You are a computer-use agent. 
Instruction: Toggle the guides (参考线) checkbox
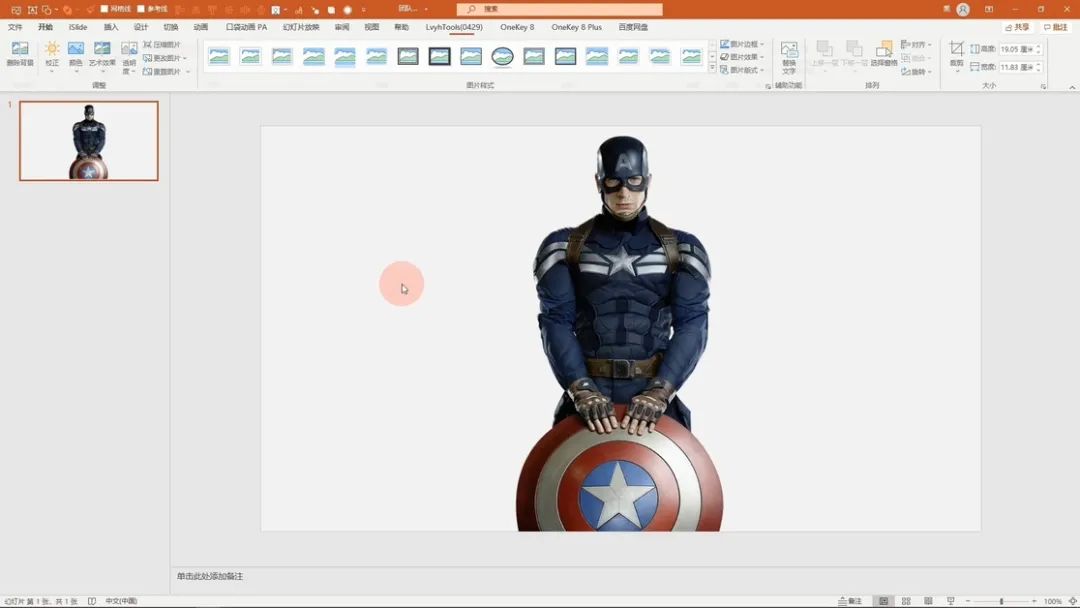click(x=140, y=9)
